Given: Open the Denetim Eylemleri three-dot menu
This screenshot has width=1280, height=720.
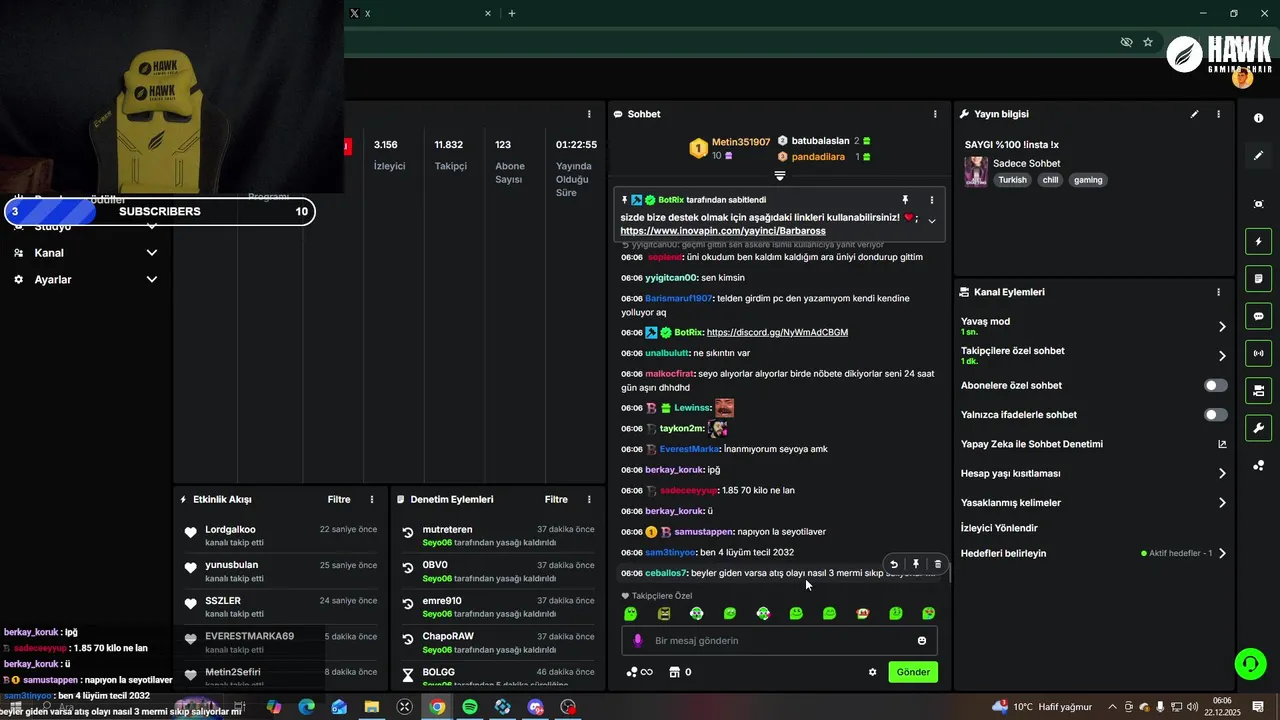Looking at the screenshot, I should 589,499.
